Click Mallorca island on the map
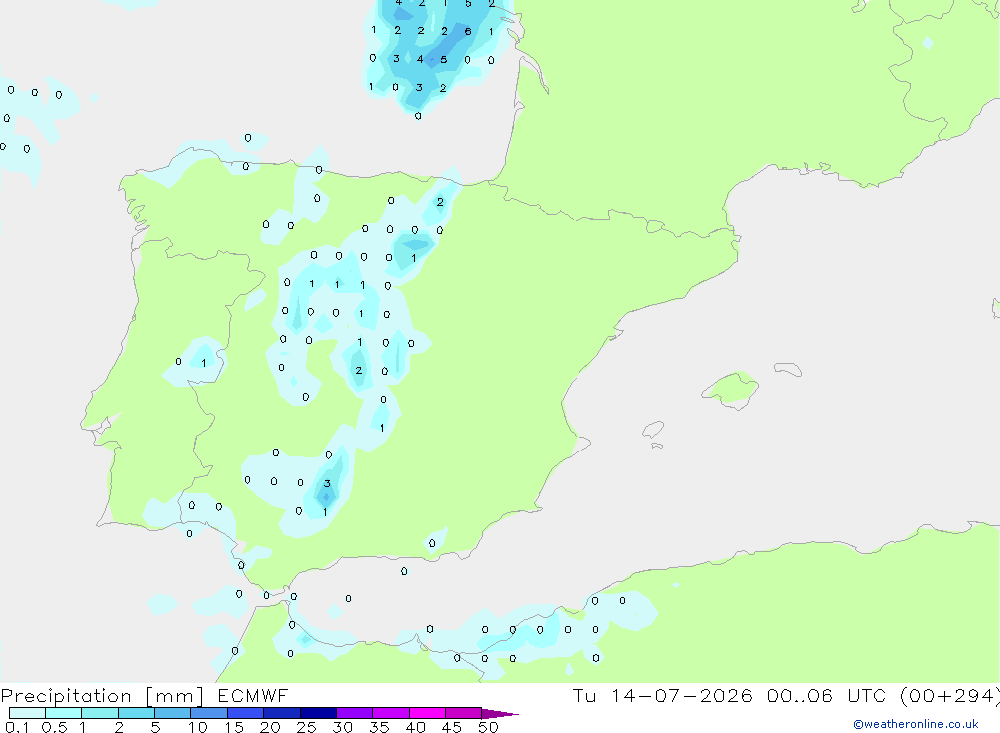Screen dimensions: 1000x733 730,389
